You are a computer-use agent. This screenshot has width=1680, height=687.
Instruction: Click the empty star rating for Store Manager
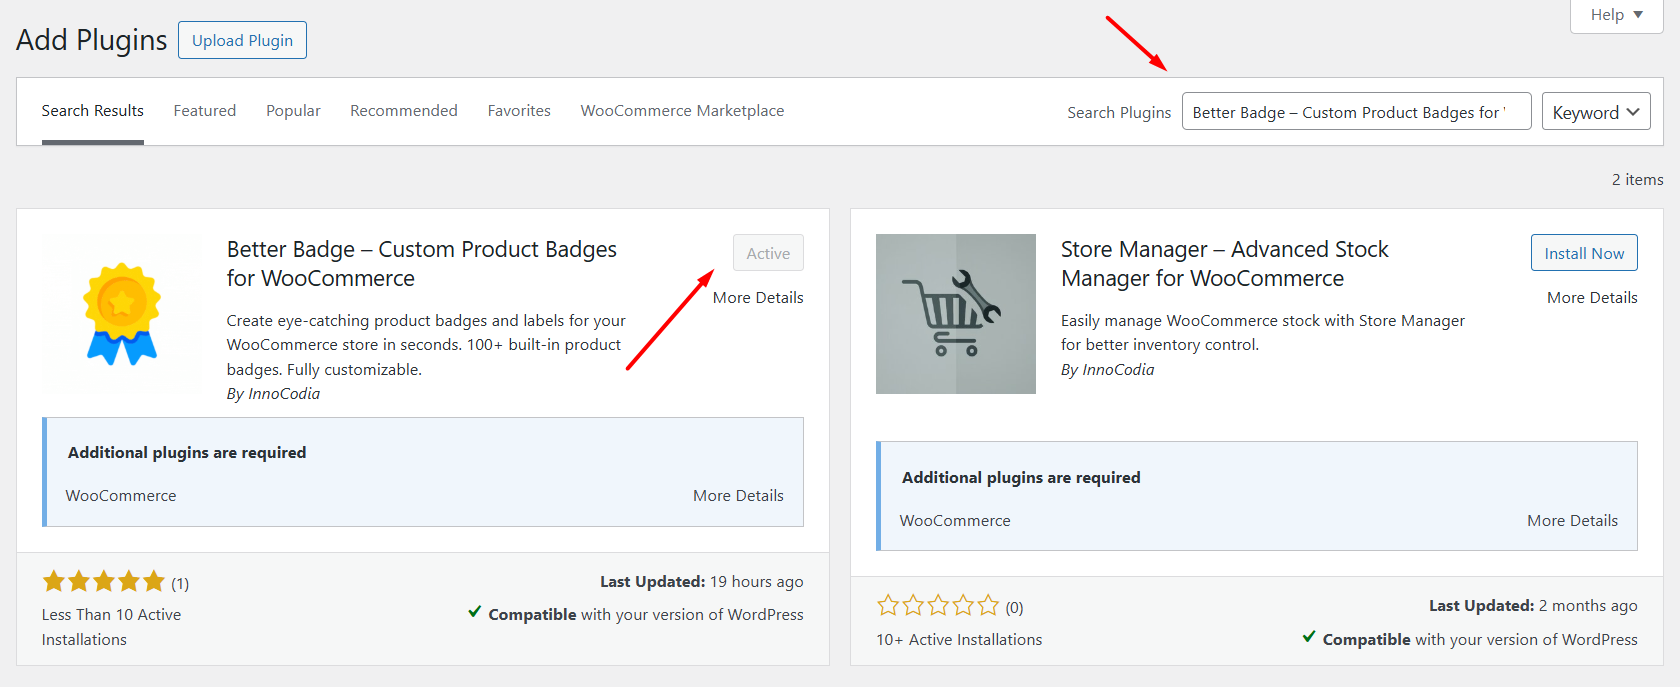[x=937, y=606]
